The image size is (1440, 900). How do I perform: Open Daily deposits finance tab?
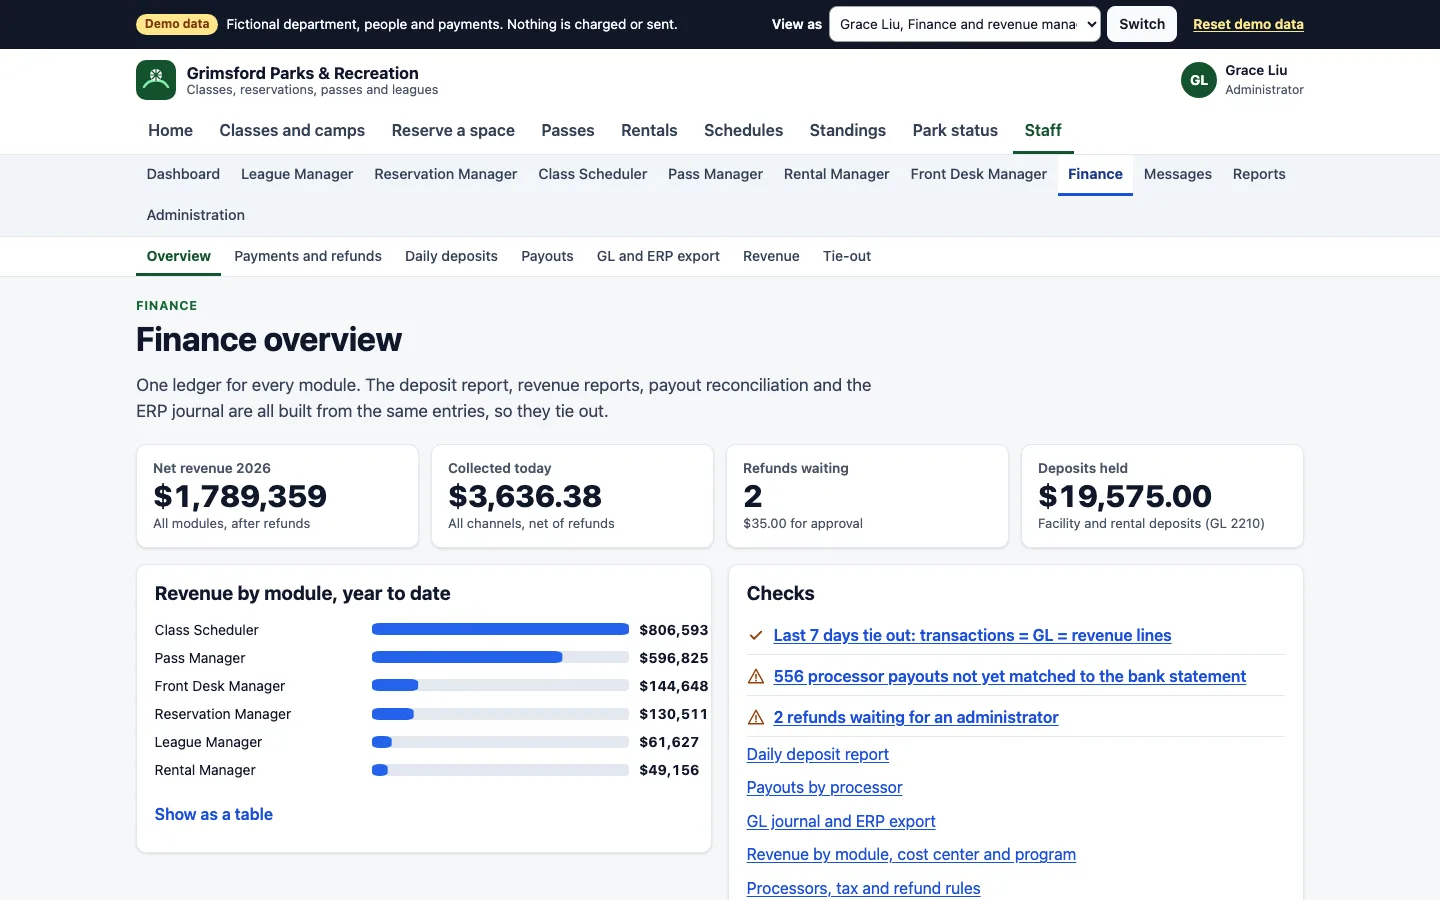tap(451, 256)
